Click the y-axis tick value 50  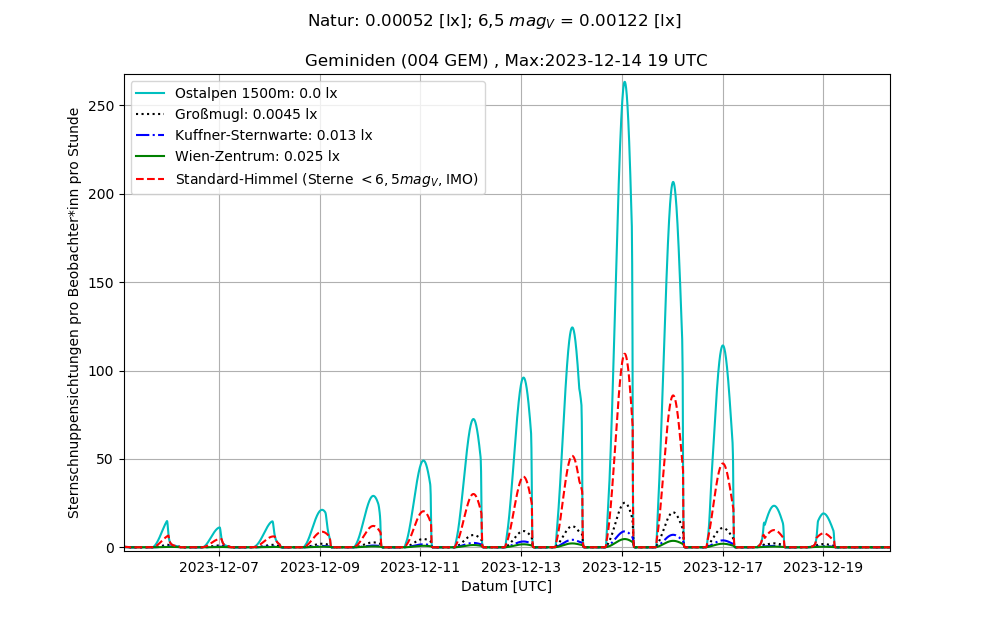[107, 459]
